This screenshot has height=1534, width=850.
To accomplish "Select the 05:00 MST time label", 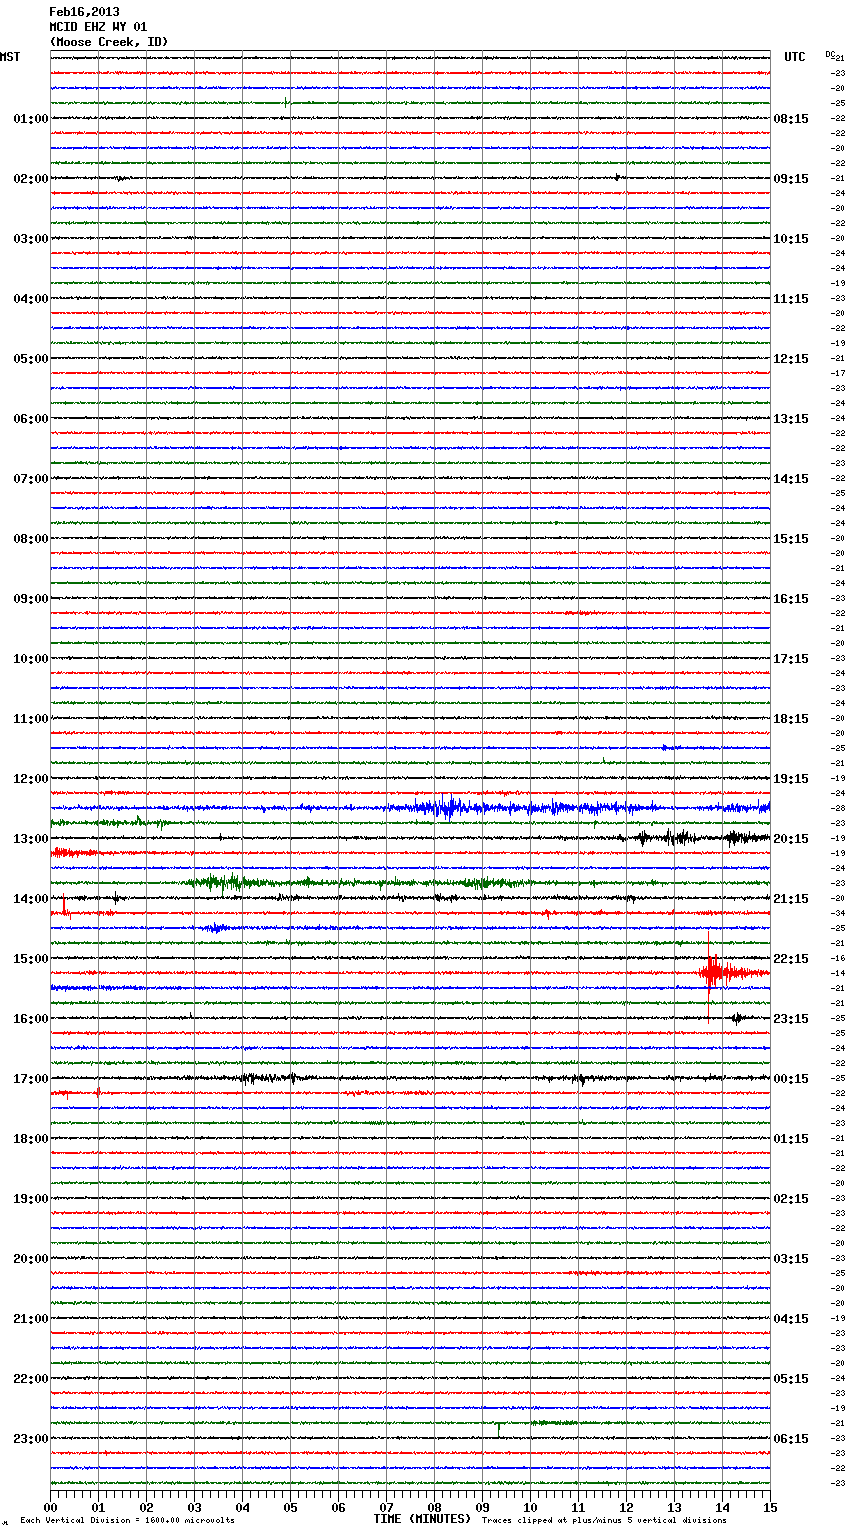I will (x=31, y=359).
